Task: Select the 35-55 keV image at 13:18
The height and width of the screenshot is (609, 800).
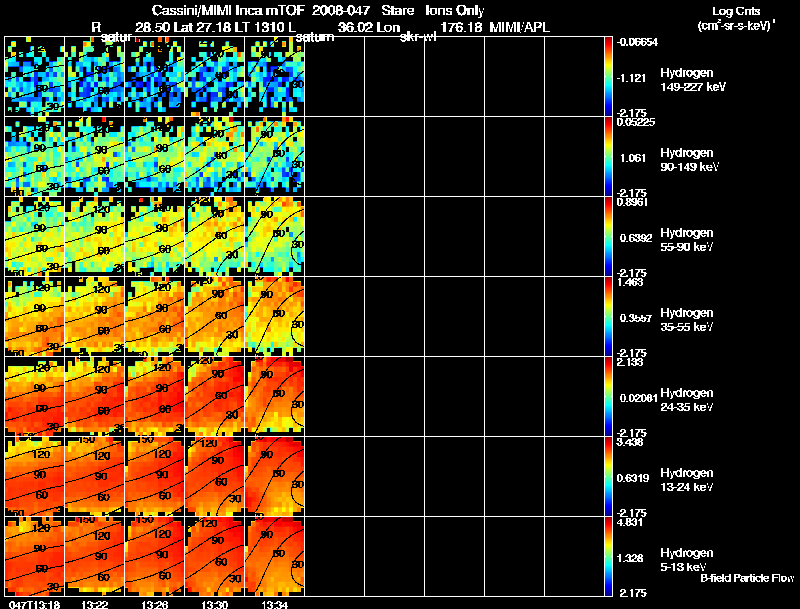Action: tap(35, 317)
